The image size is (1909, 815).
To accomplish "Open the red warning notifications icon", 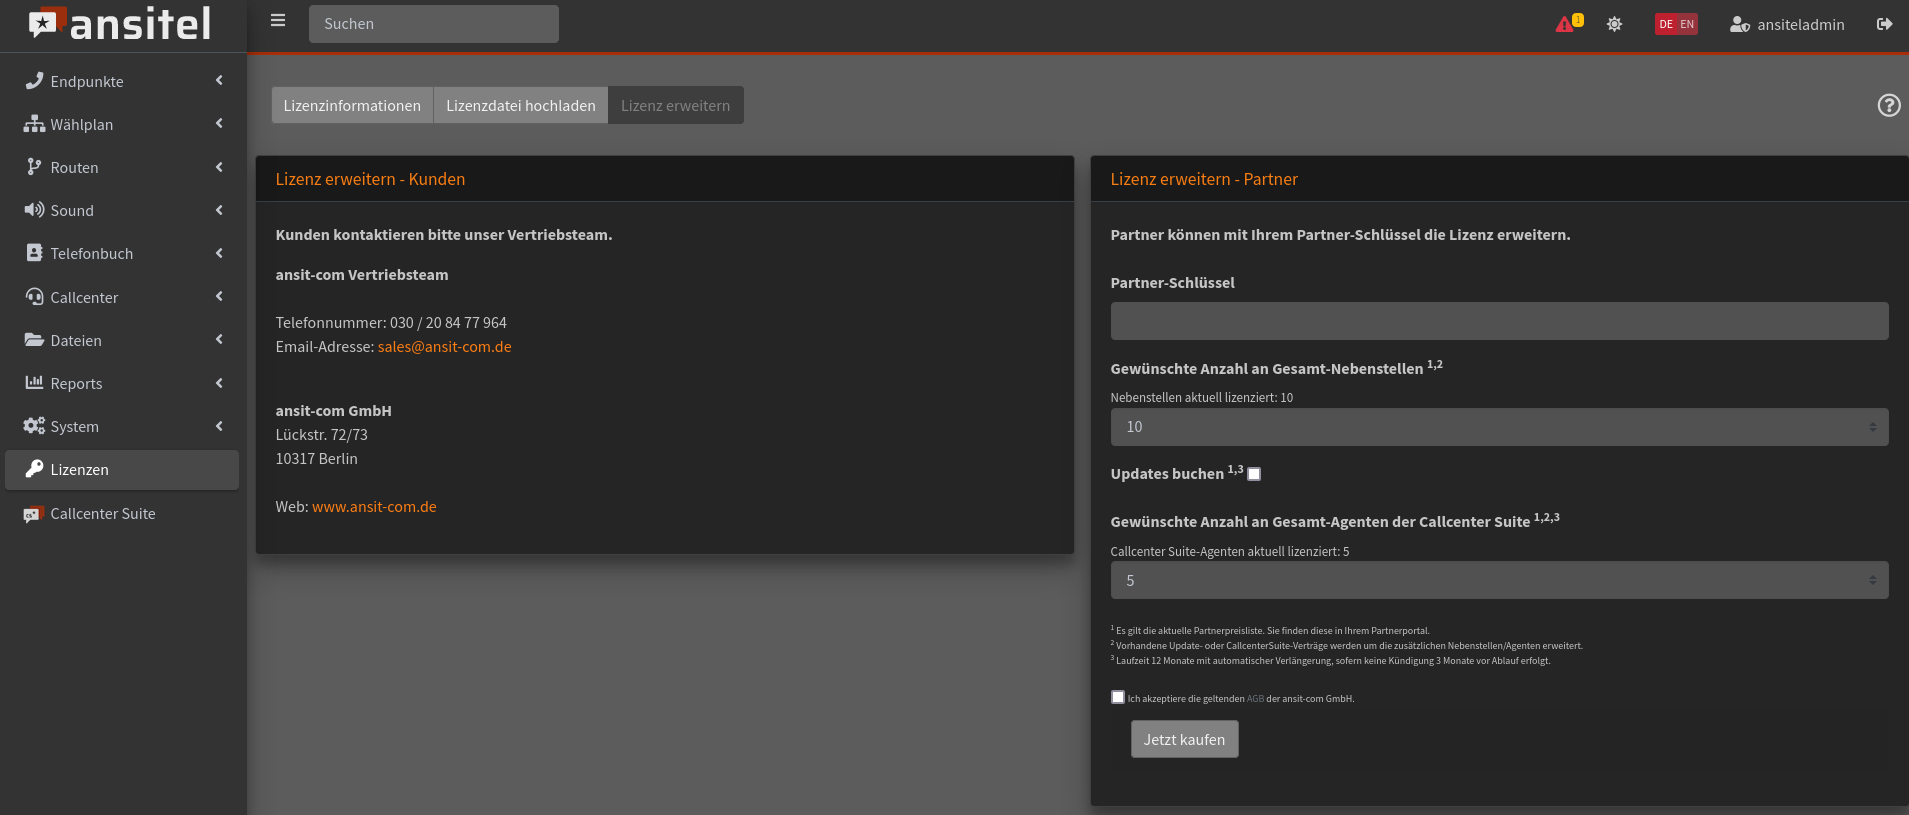I will pos(1565,24).
